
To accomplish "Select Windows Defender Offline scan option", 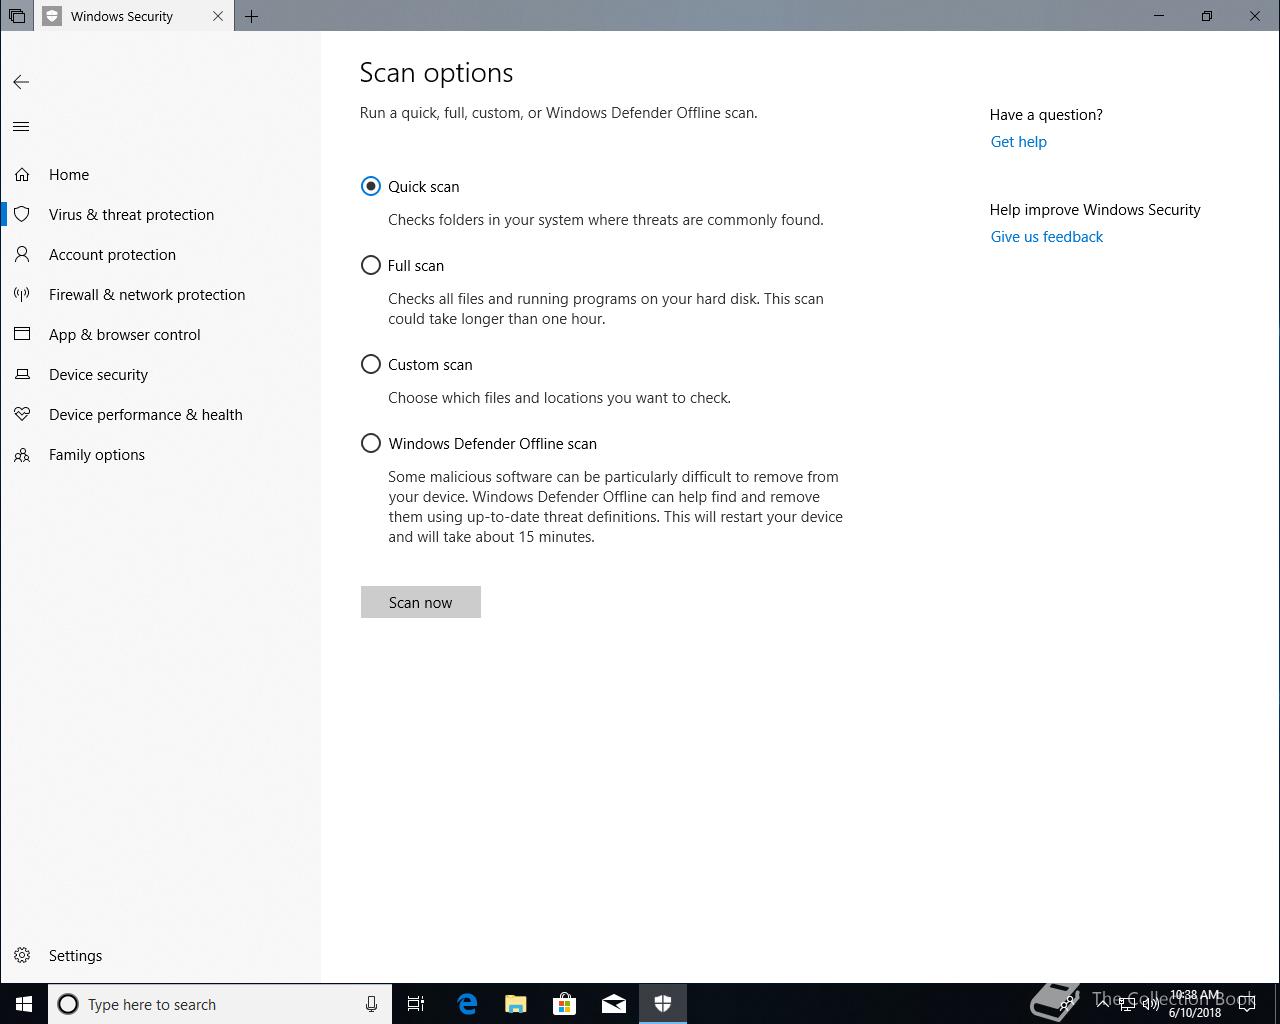I will pyautogui.click(x=370, y=443).
